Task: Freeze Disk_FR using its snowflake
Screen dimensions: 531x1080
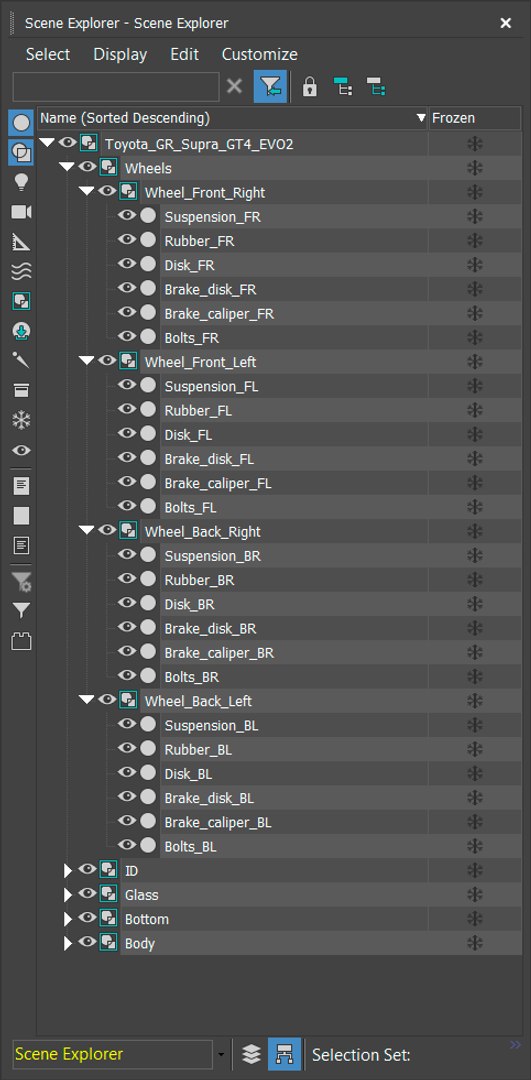Action: (x=475, y=265)
